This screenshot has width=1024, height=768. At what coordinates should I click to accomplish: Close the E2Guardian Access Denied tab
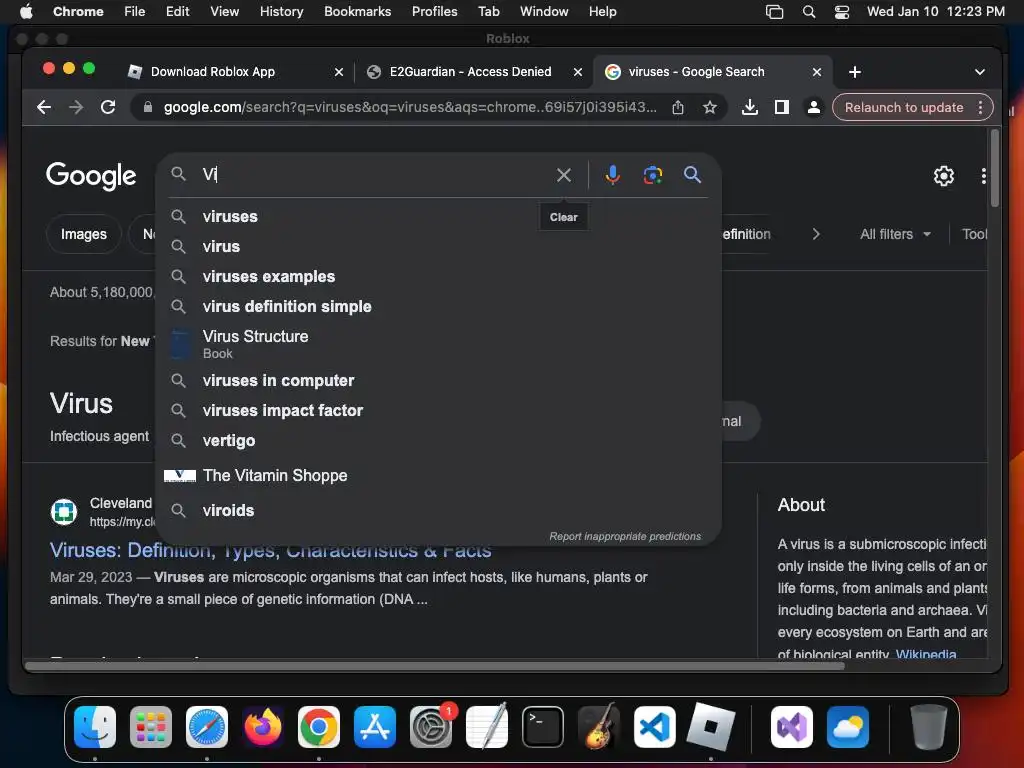577,72
